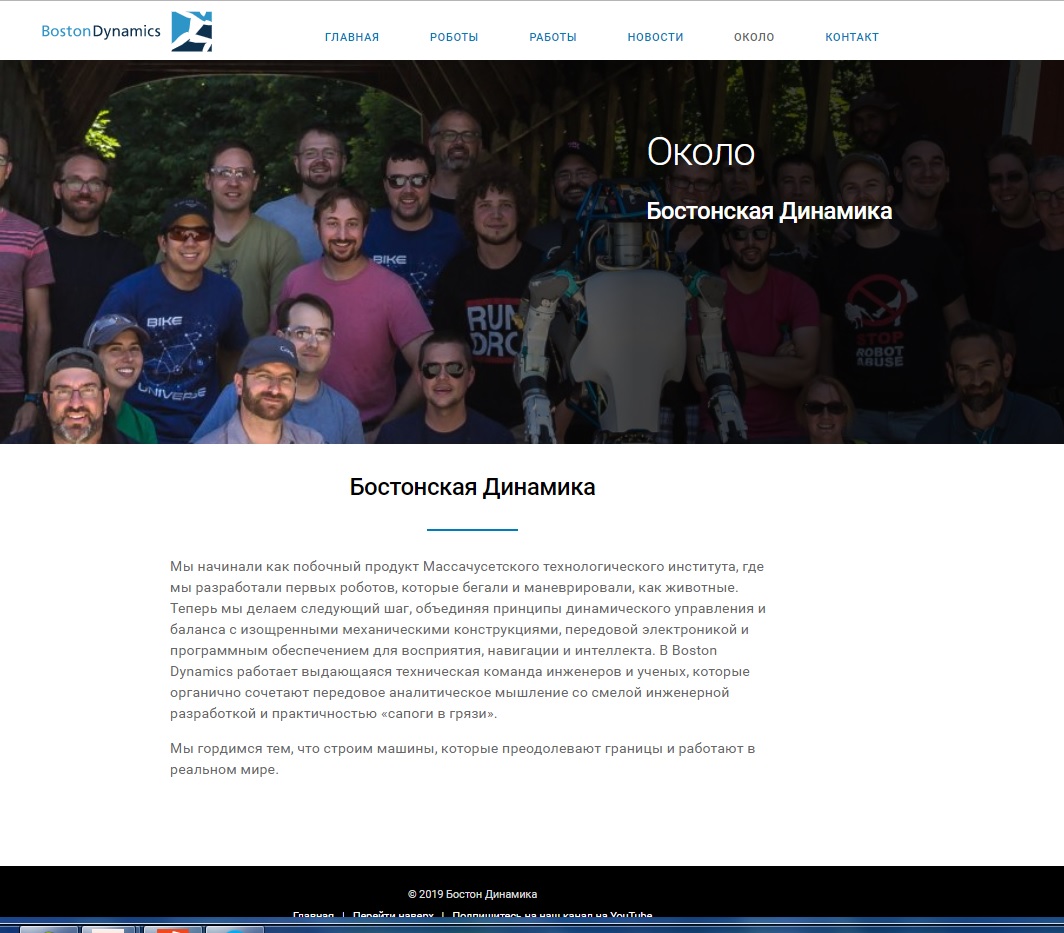Click the paragraph starting 'Мы начинали как побочный'
The width and height of the screenshot is (1064, 933).
tap(468, 640)
